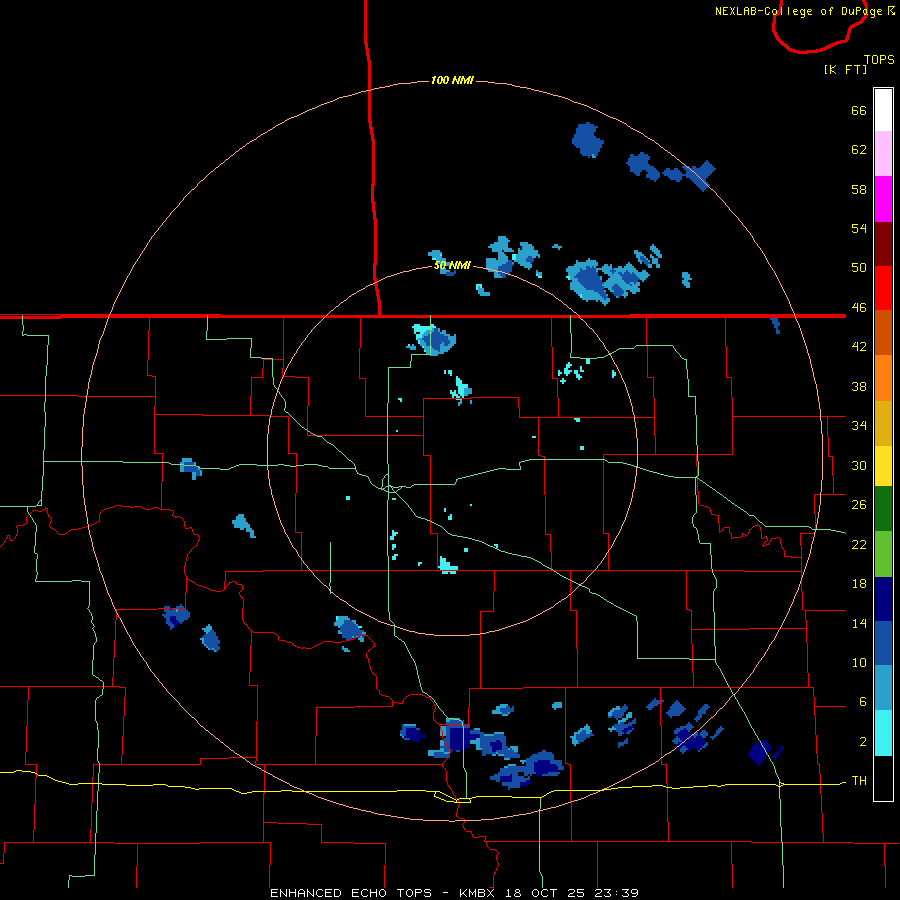Image resolution: width=900 pixels, height=900 pixels.
Task: Click the legend value 34
Action: (859, 426)
